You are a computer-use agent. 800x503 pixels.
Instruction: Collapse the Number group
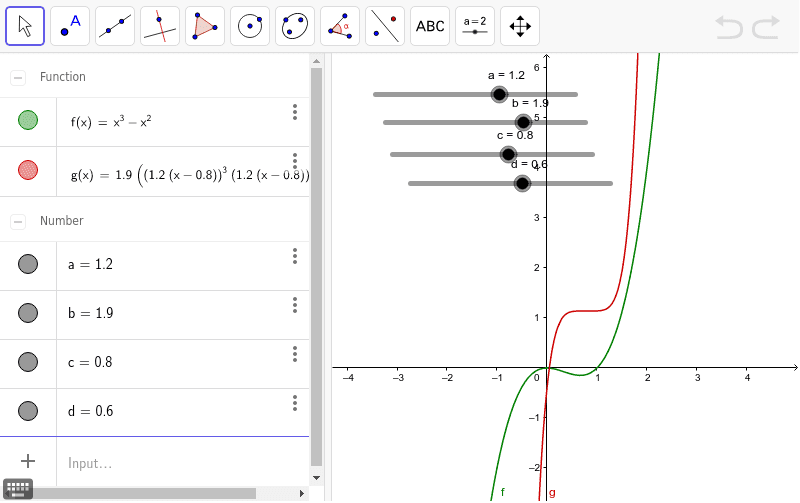click(18, 221)
